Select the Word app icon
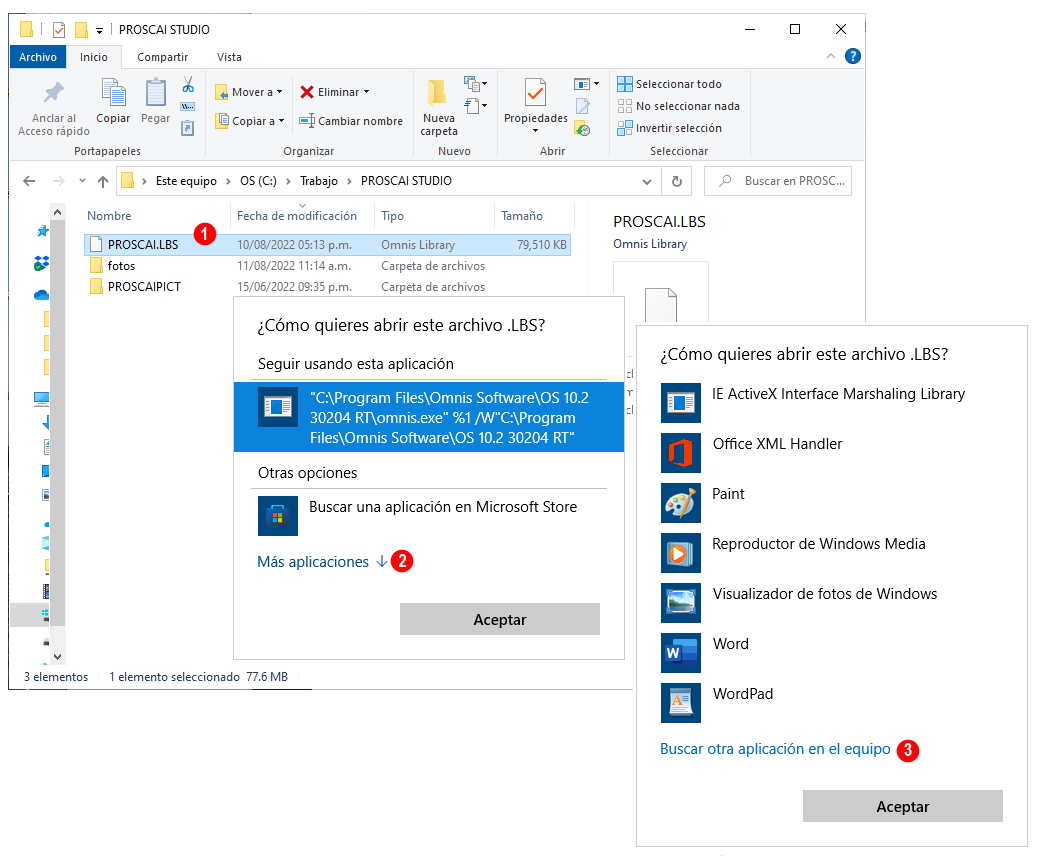Screen dimensions: 1046x856 (x=680, y=653)
